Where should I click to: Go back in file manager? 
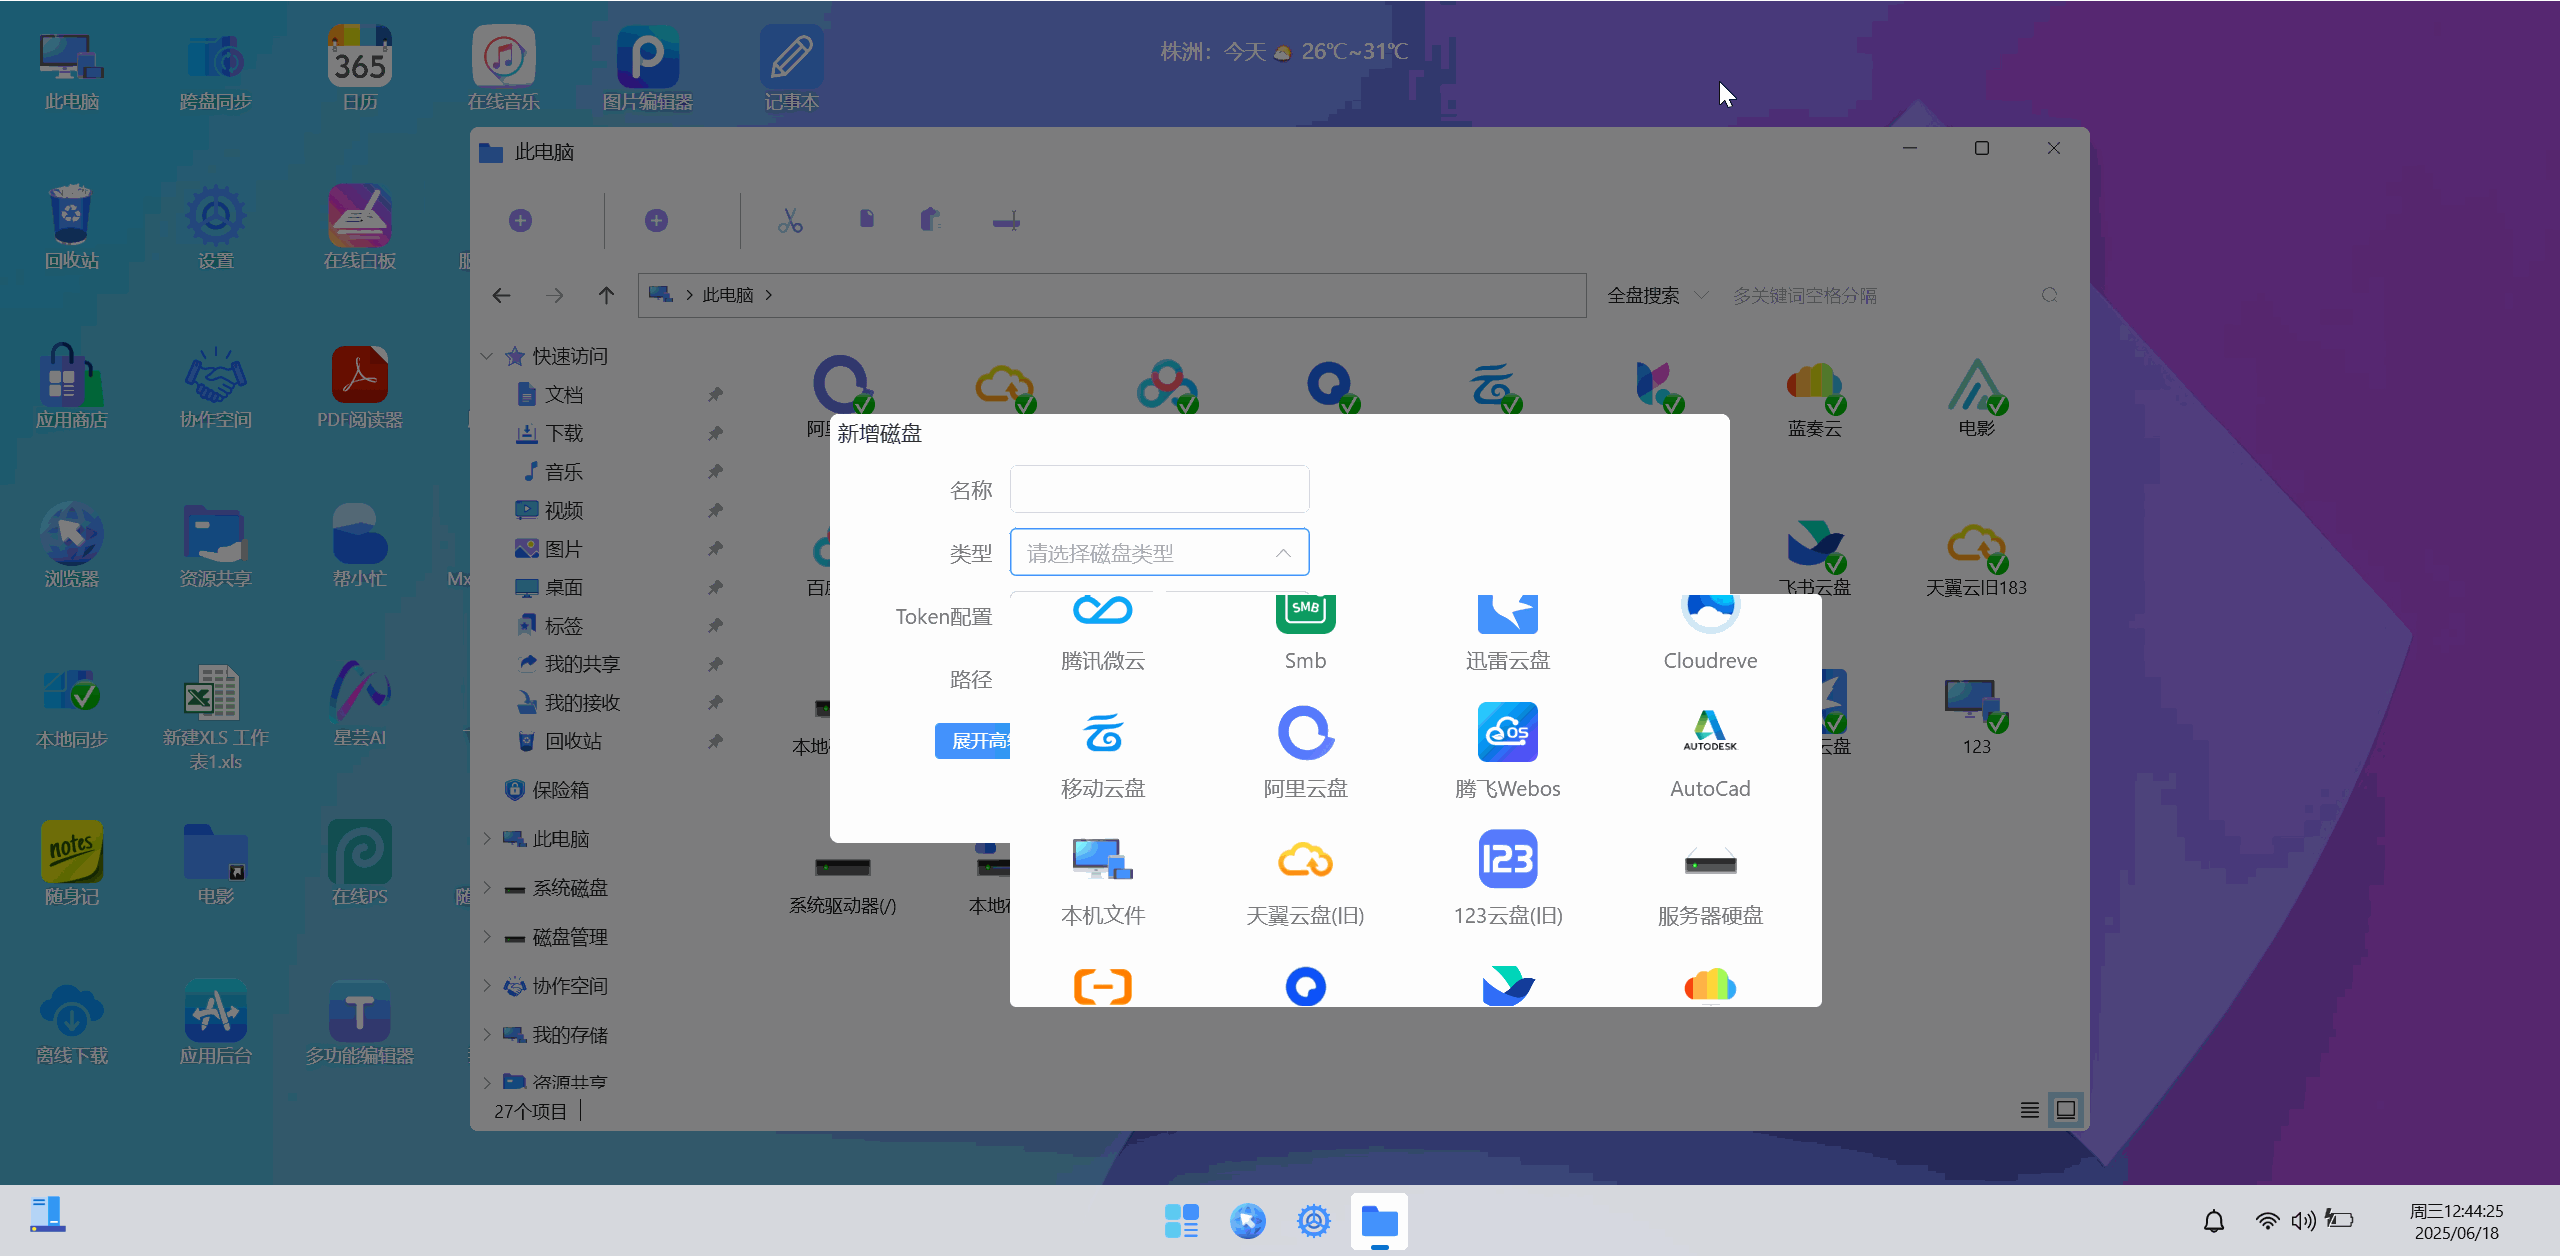click(x=502, y=295)
